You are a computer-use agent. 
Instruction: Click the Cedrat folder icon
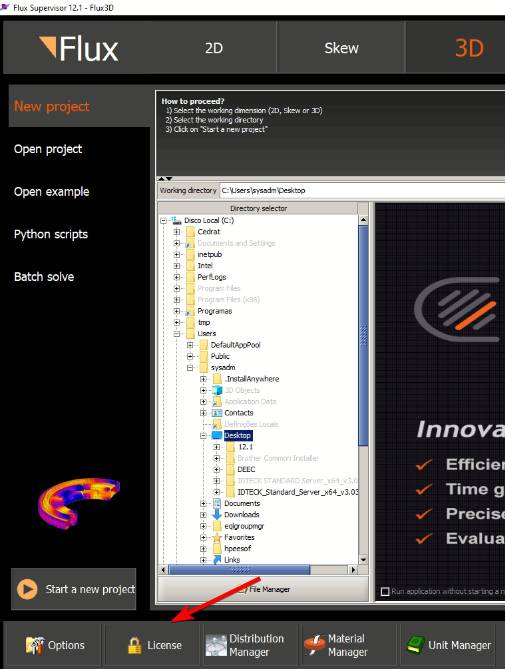coord(190,232)
